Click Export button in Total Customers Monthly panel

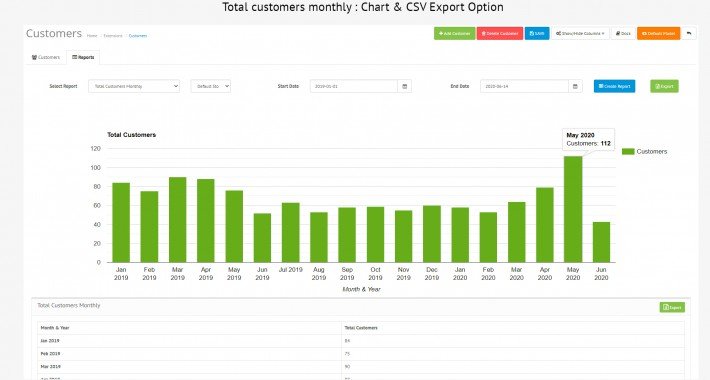(x=672, y=307)
